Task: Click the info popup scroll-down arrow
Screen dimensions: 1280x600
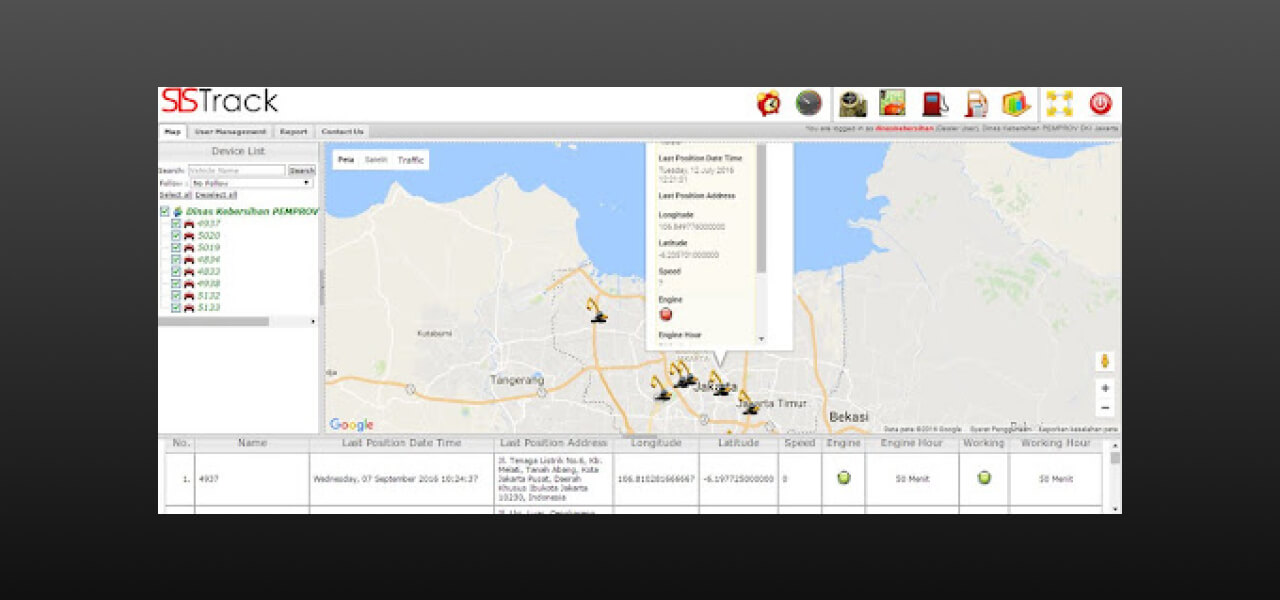Action: click(761, 339)
